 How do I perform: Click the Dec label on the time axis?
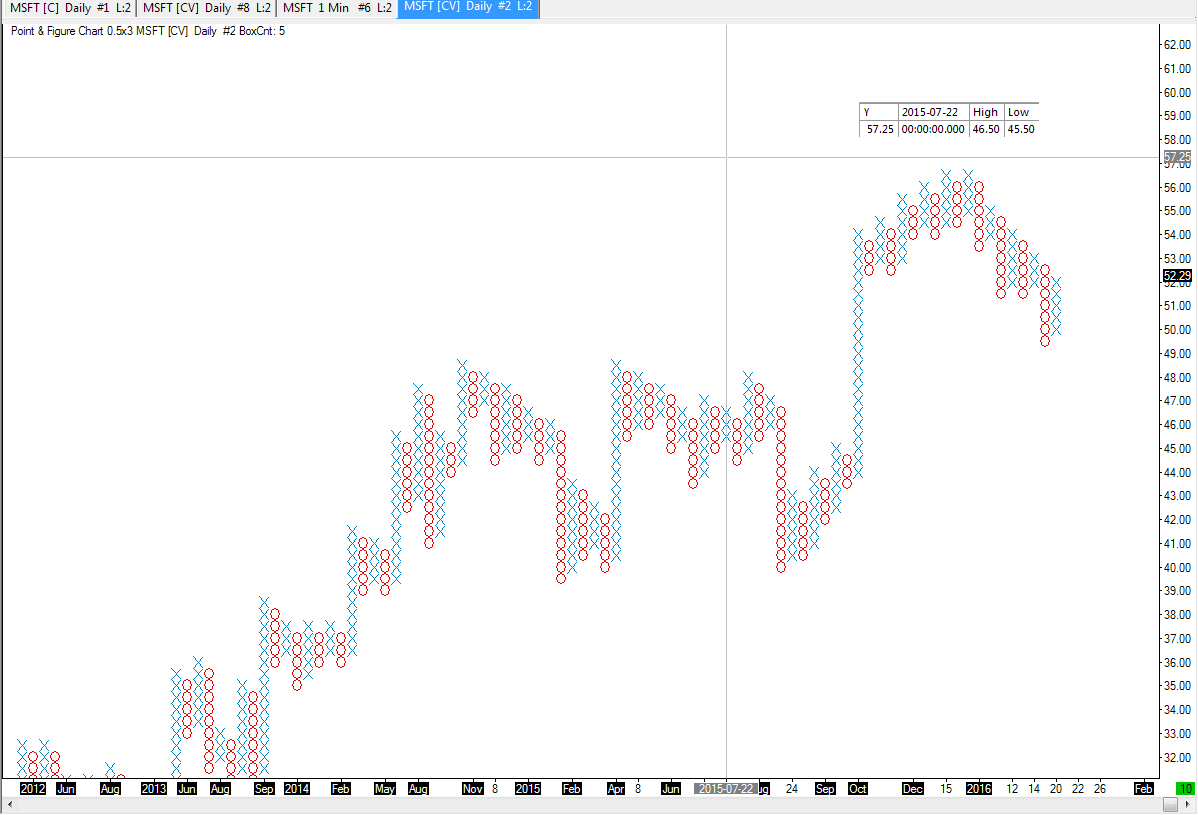point(912,788)
